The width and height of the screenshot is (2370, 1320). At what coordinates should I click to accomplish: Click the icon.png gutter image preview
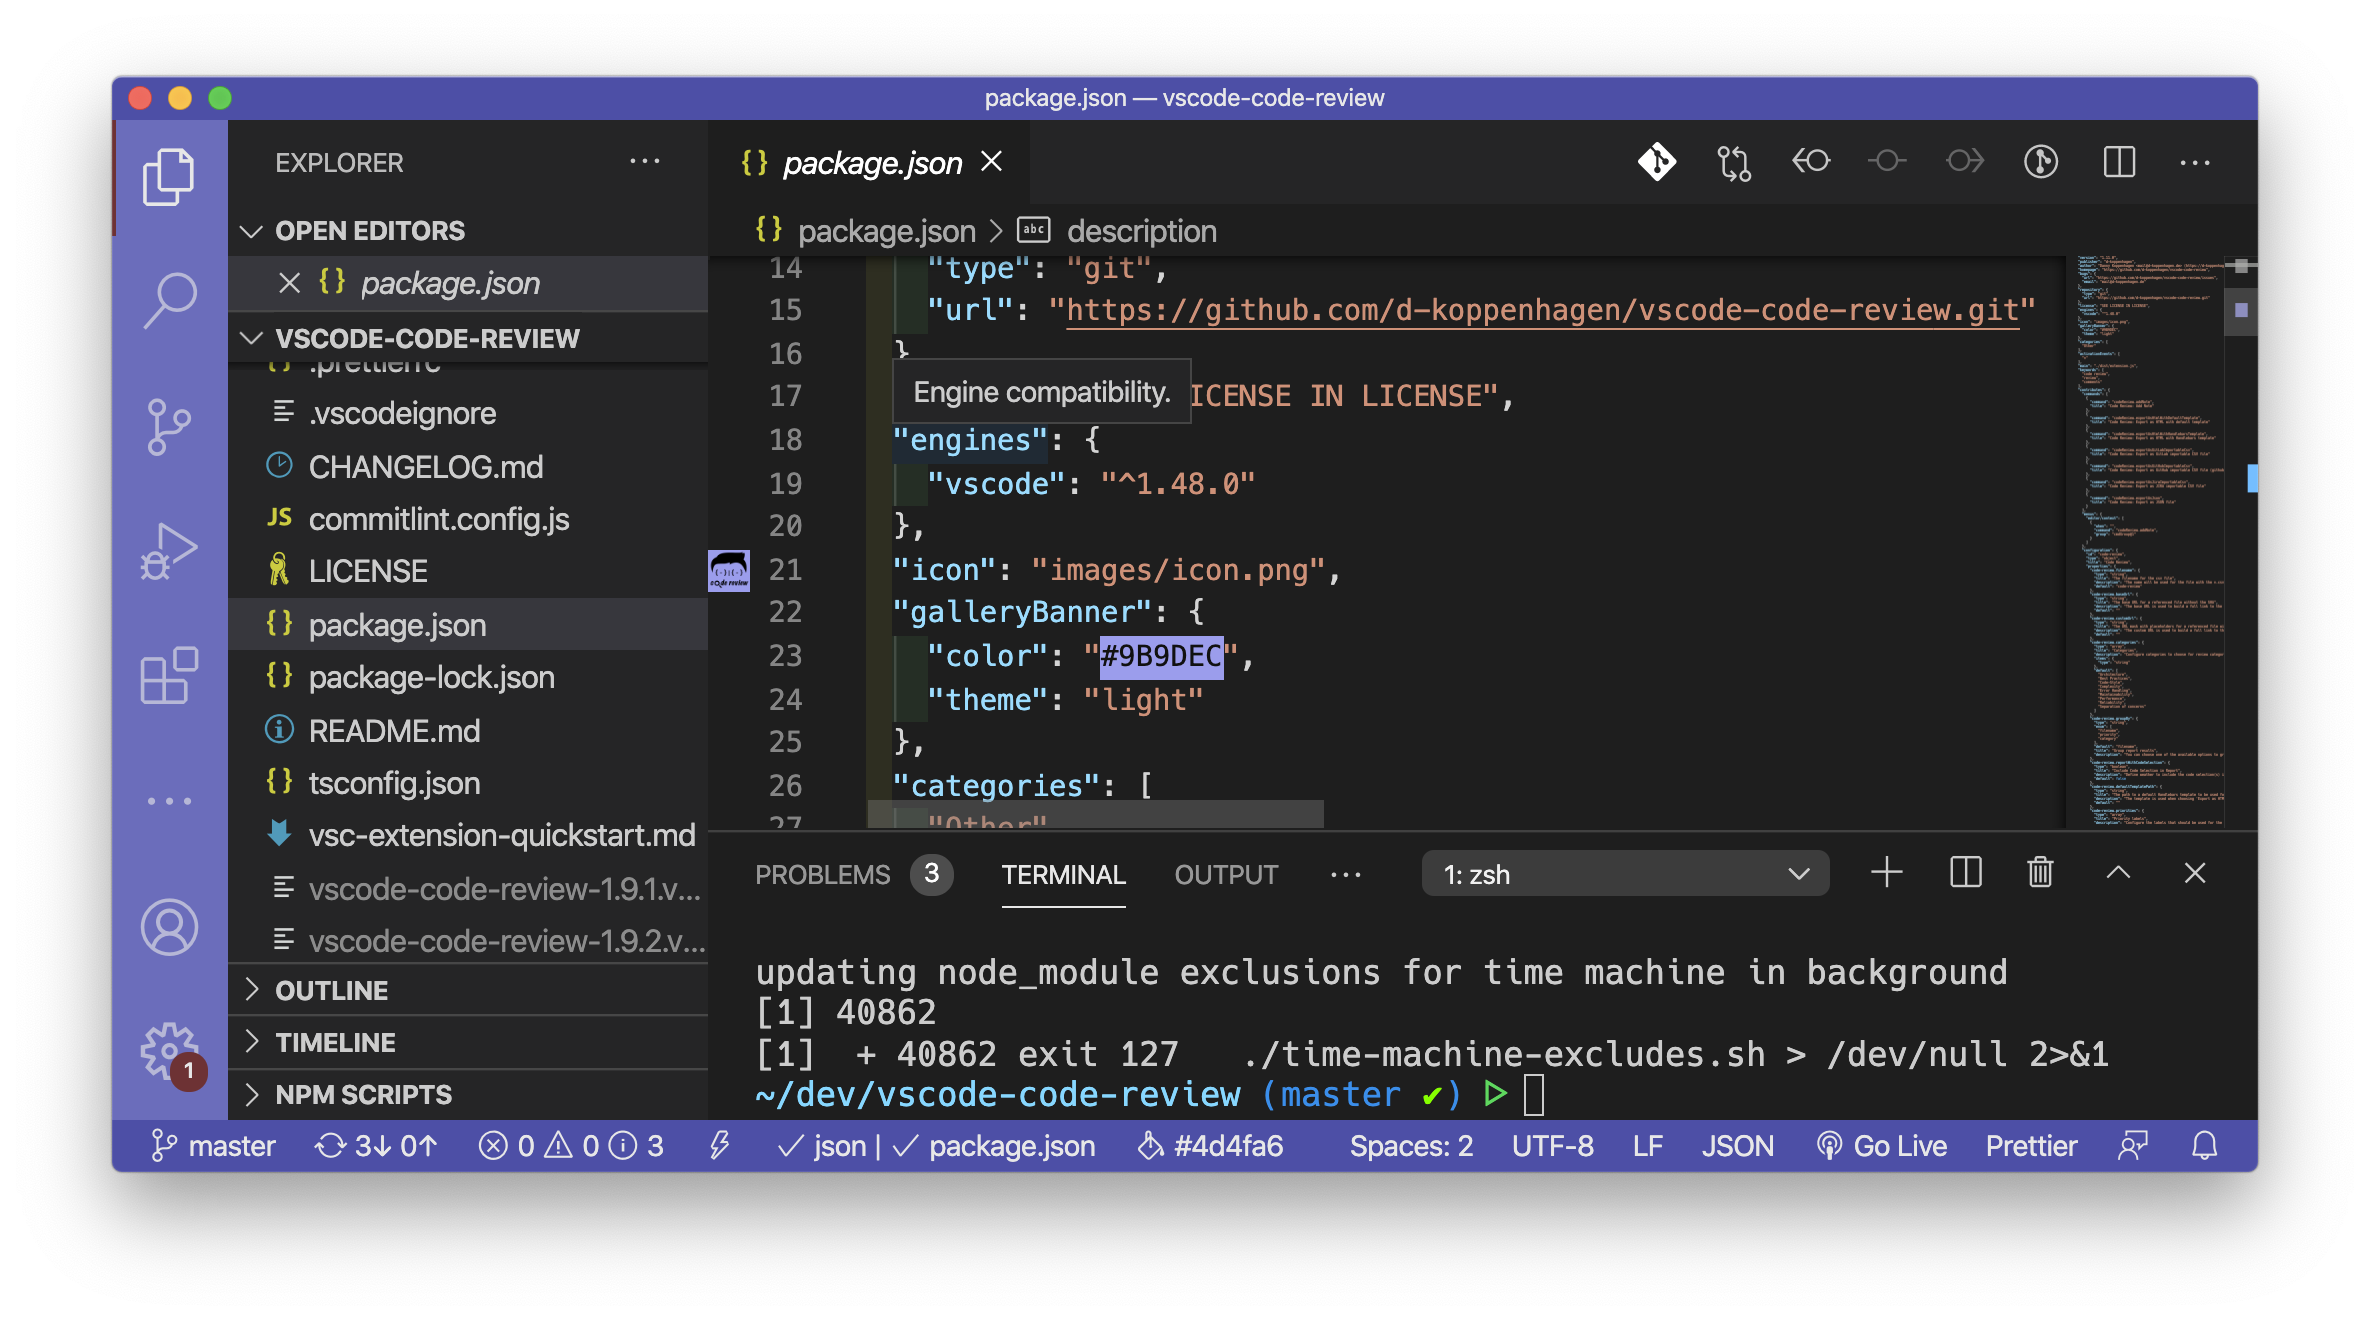click(729, 570)
